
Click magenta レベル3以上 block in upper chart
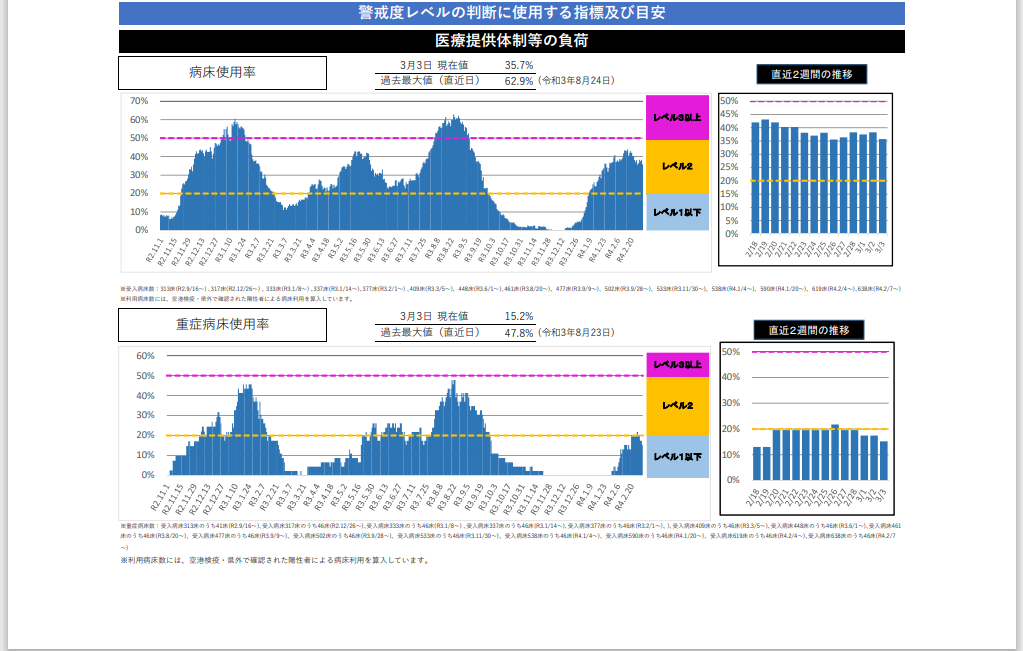(677, 117)
